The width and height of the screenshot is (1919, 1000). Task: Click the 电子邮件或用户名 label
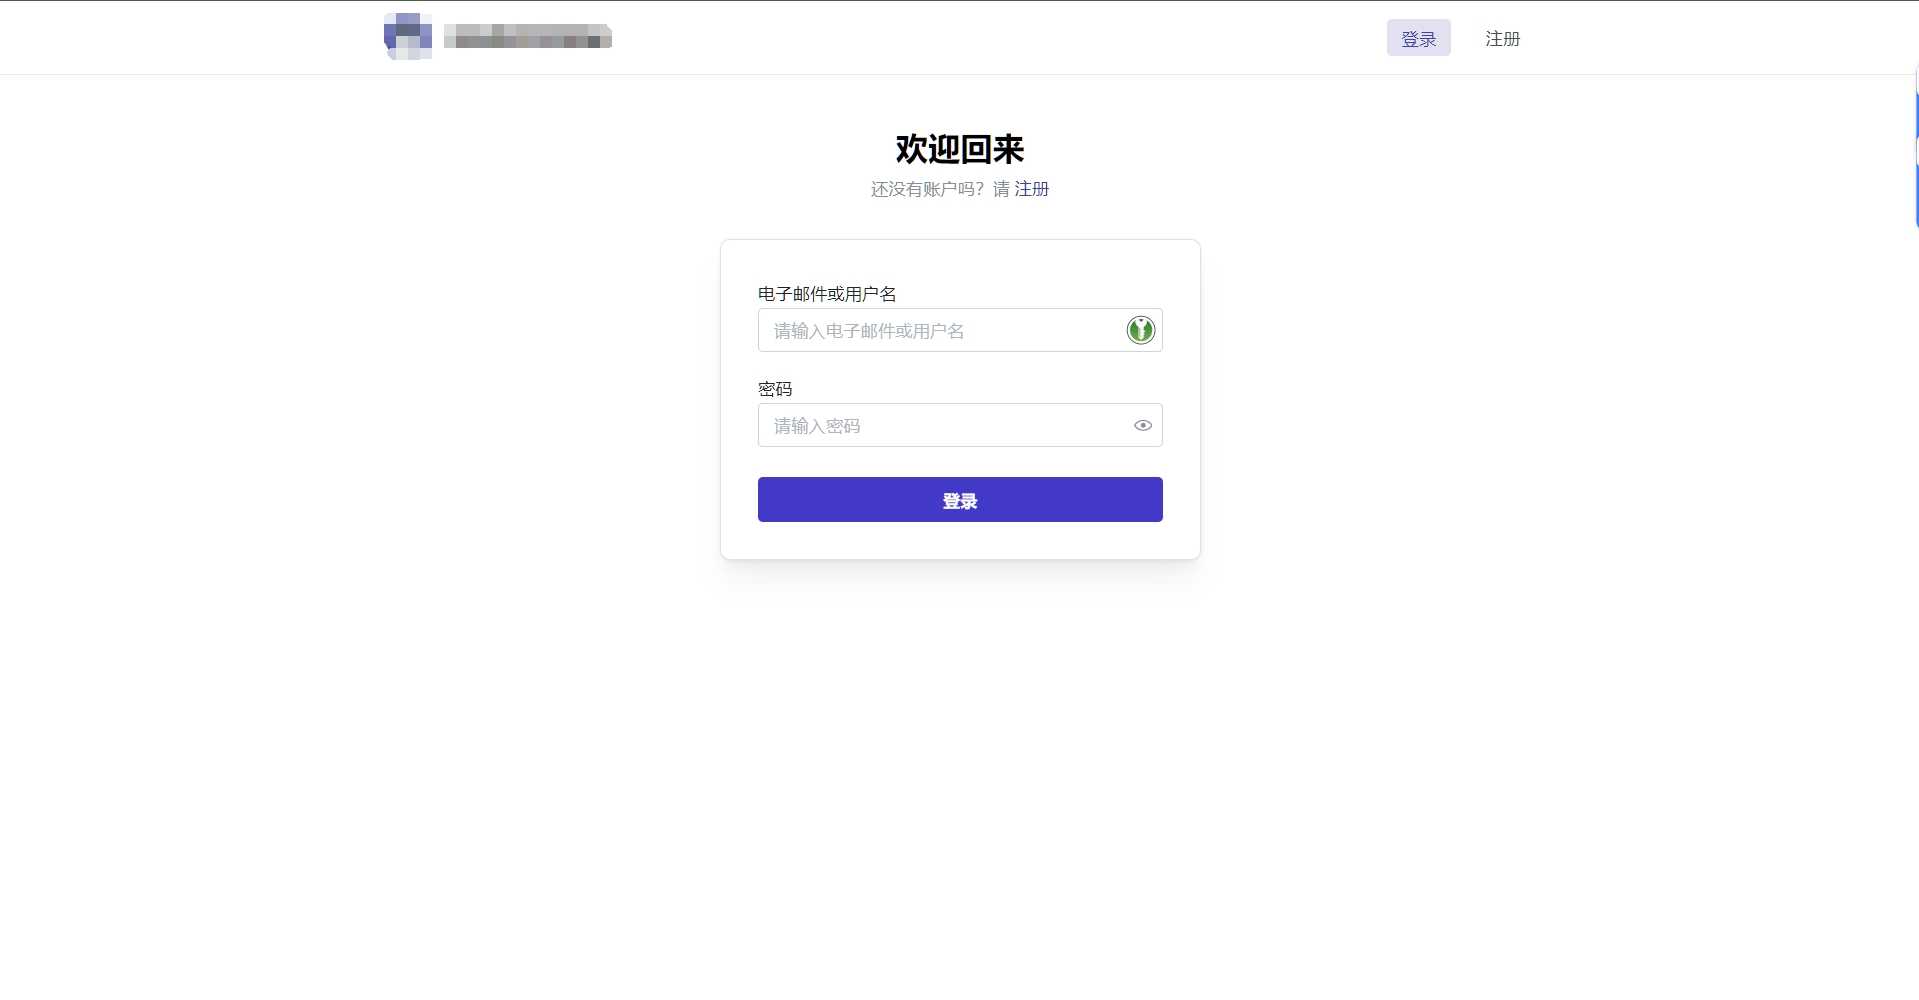(x=827, y=294)
